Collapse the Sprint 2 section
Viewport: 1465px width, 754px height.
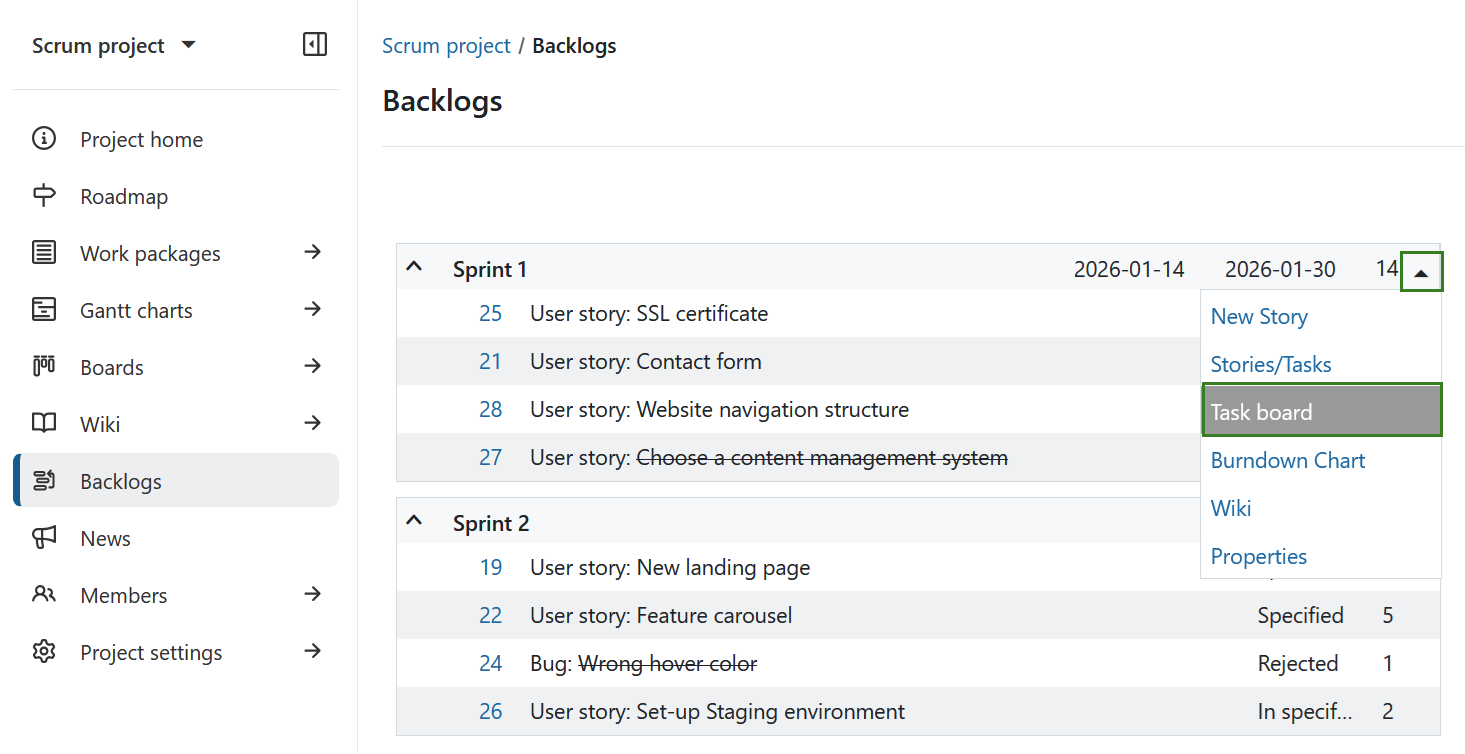pyautogui.click(x=414, y=519)
